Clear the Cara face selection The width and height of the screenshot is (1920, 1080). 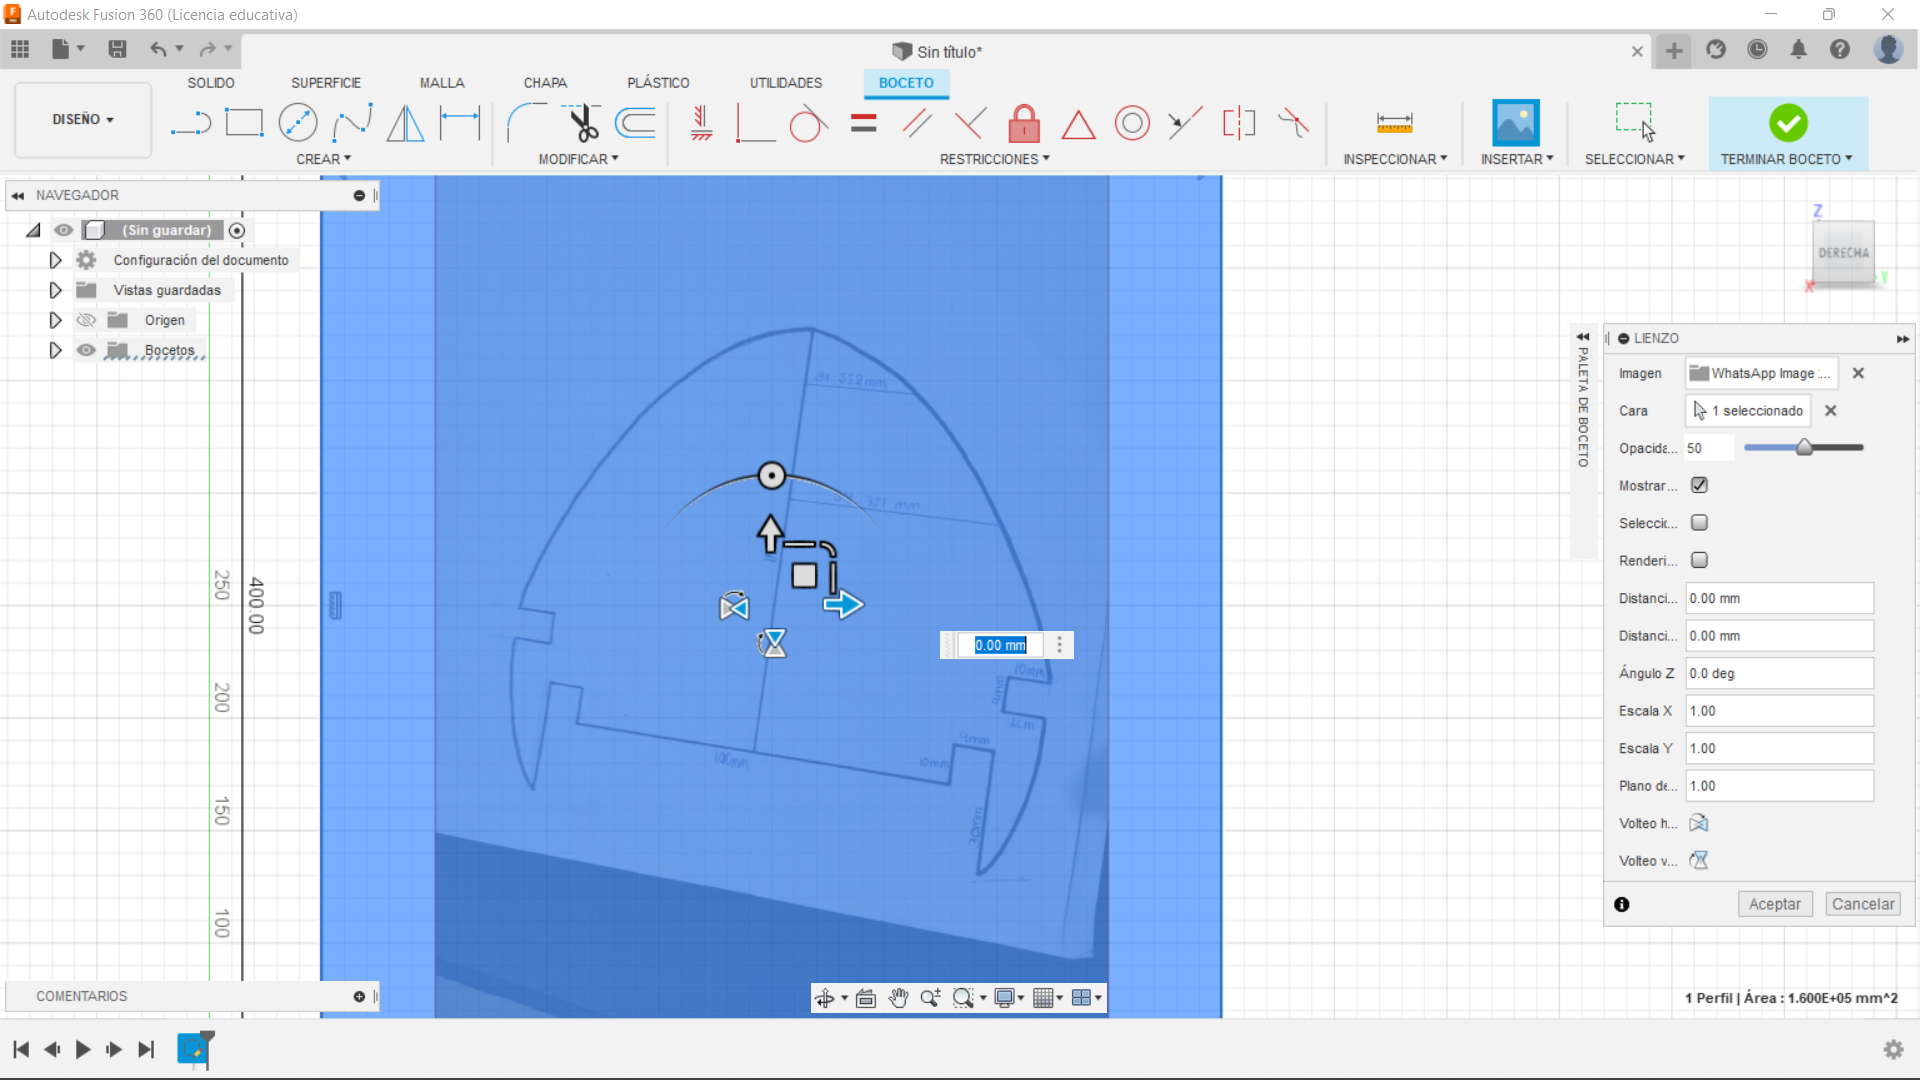point(1830,411)
